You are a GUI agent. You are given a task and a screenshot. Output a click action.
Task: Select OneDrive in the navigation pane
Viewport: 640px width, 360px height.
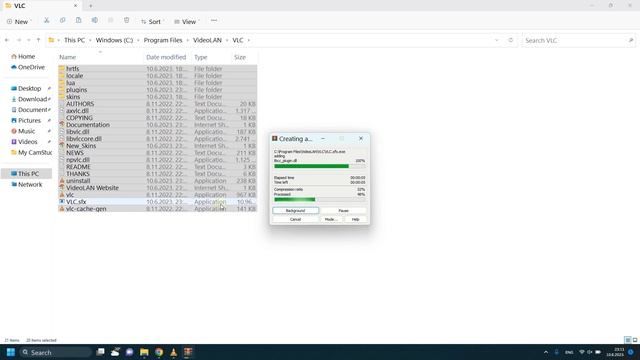pyautogui.click(x=31, y=67)
